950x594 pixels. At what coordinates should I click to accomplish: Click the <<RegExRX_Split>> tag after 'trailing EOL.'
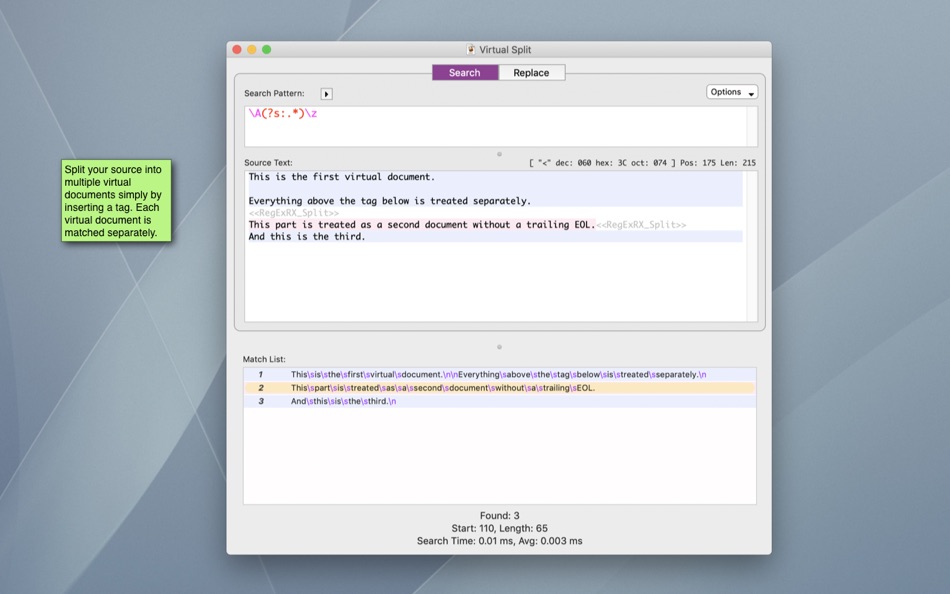pos(641,225)
